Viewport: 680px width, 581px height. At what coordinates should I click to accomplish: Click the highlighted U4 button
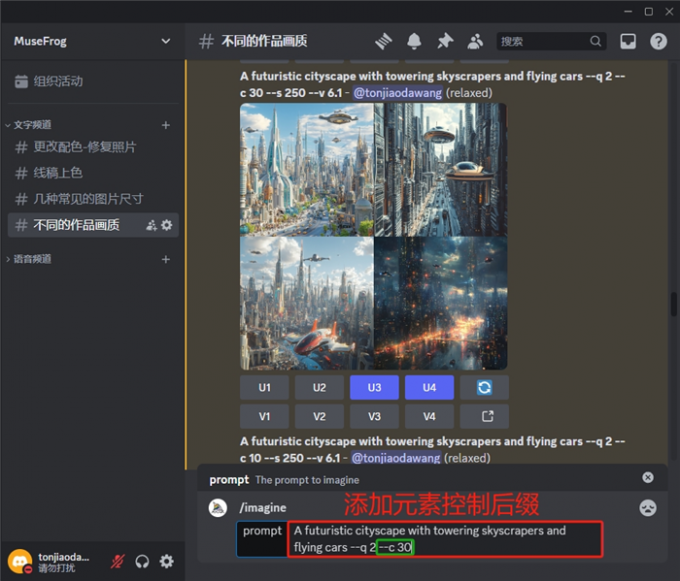point(429,387)
